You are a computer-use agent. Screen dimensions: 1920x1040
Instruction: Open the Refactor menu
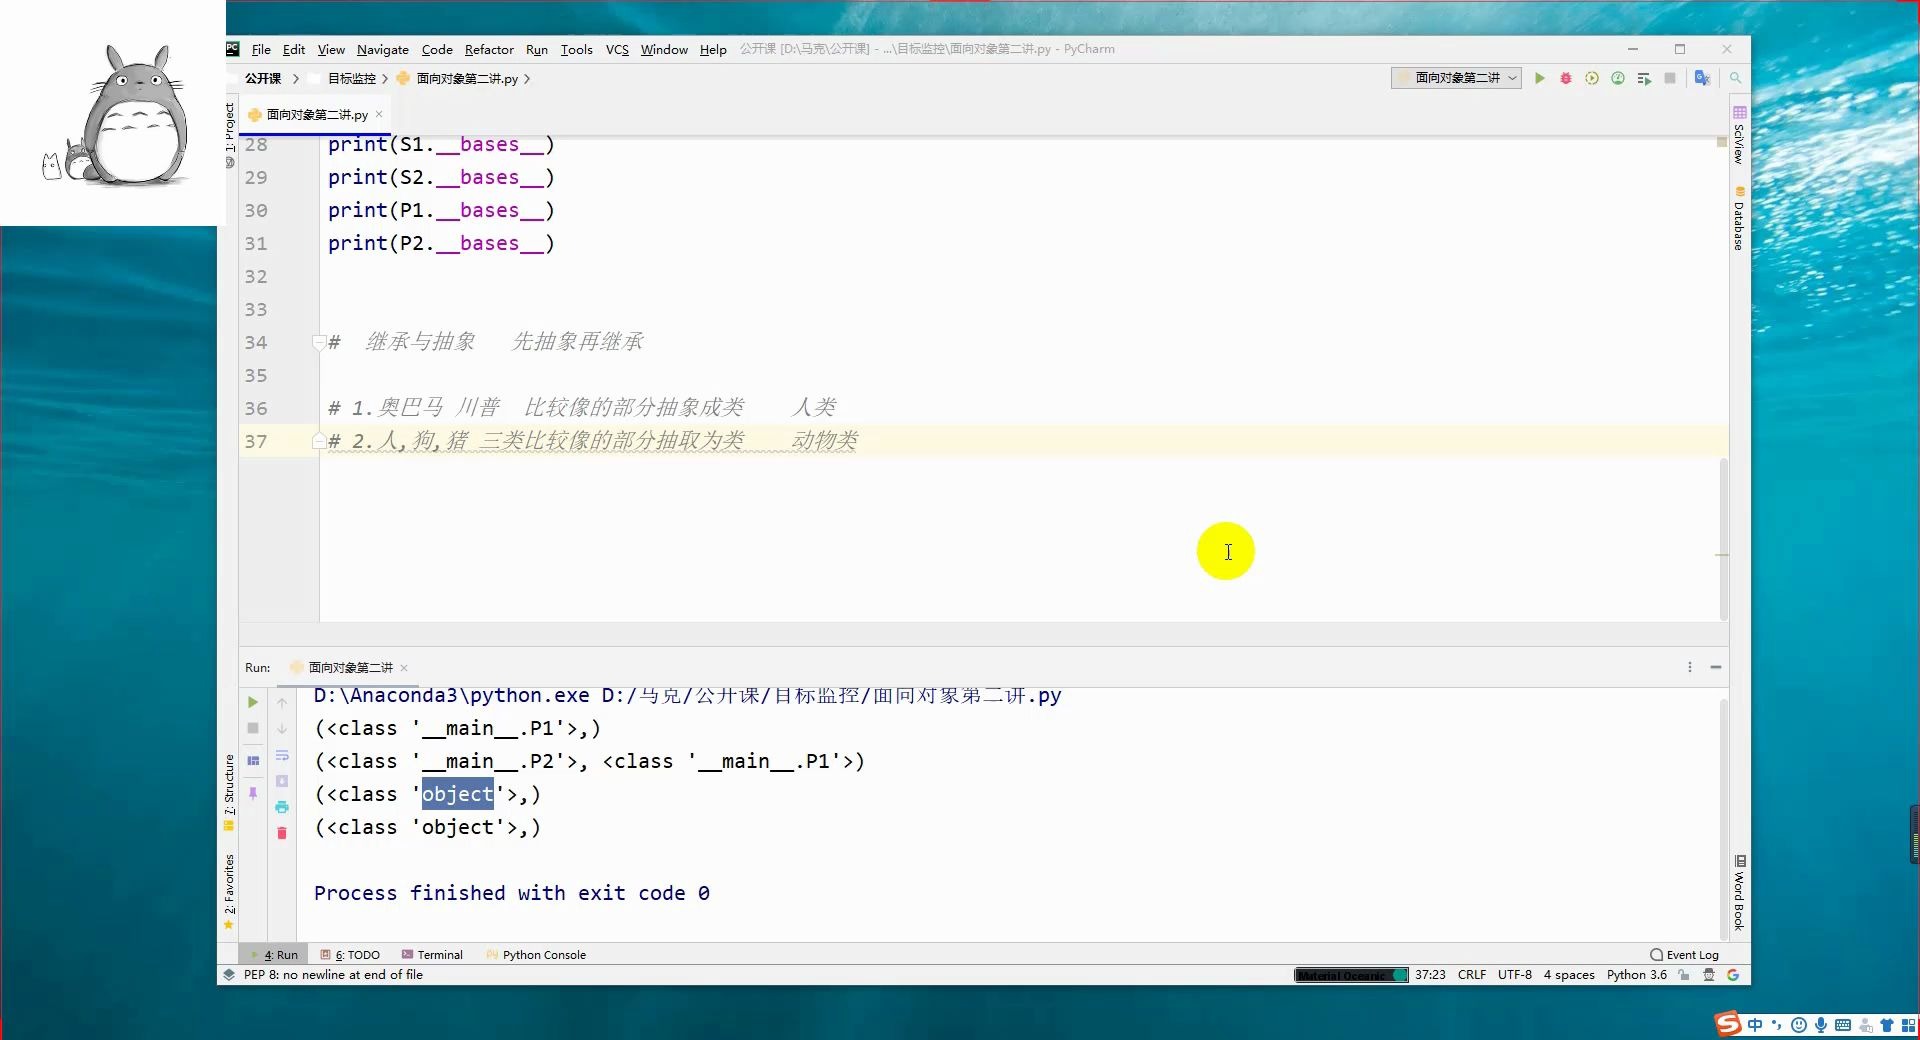click(x=489, y=50)
